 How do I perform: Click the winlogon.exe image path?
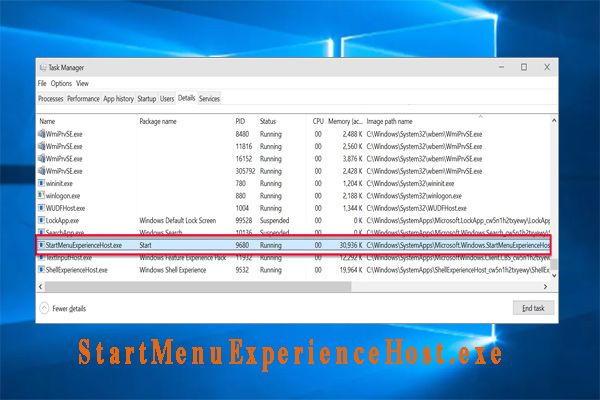pos(414,196)
